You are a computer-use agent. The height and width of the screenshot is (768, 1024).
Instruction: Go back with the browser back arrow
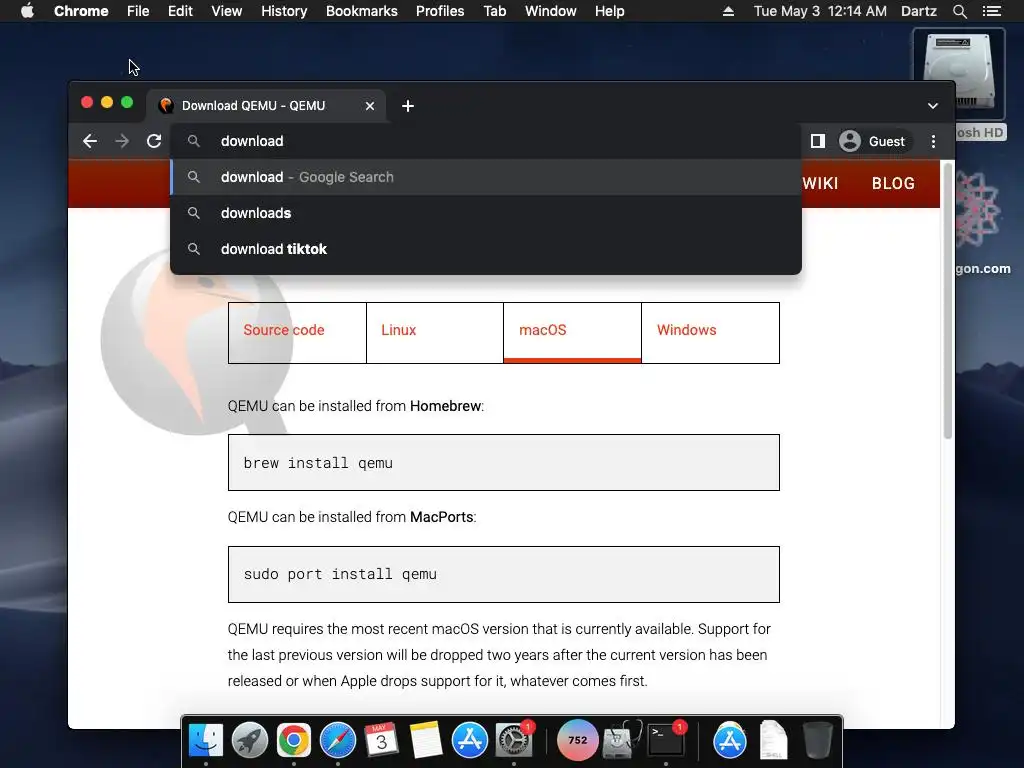coord(90,141)
